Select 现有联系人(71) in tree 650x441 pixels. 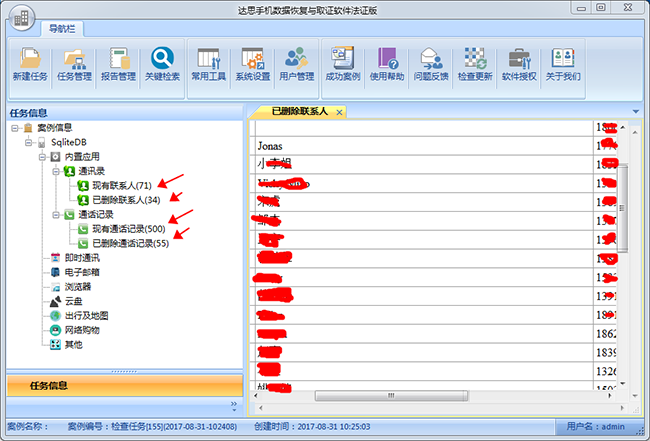coord(122,185)
